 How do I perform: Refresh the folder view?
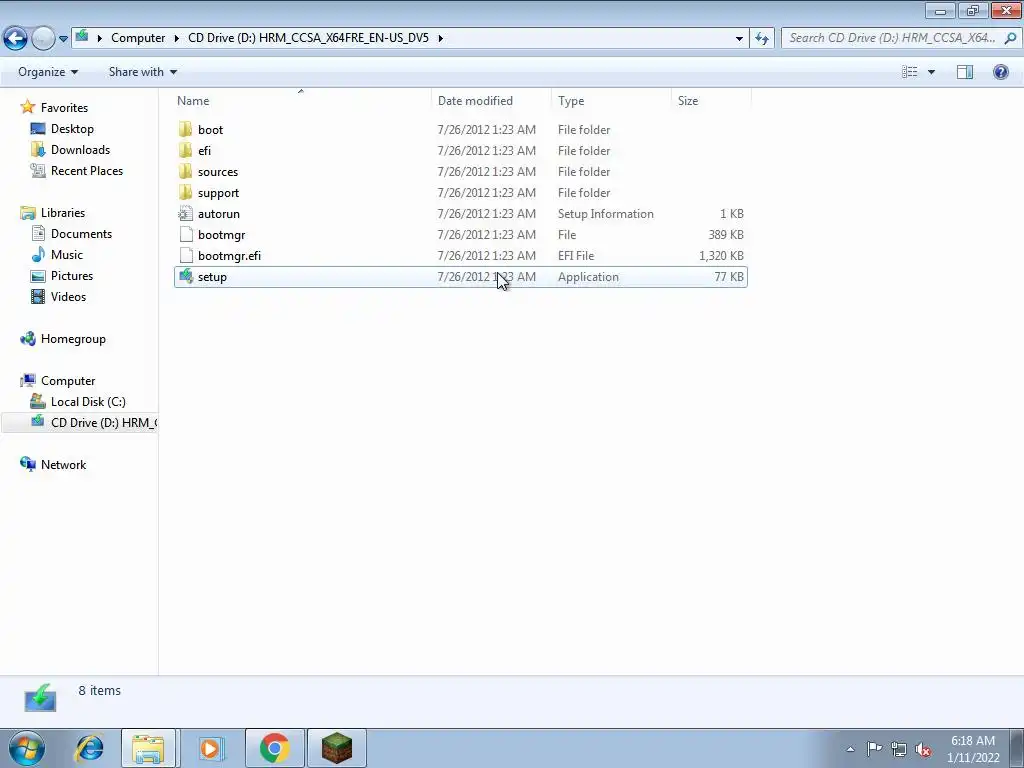click(761, 38)
